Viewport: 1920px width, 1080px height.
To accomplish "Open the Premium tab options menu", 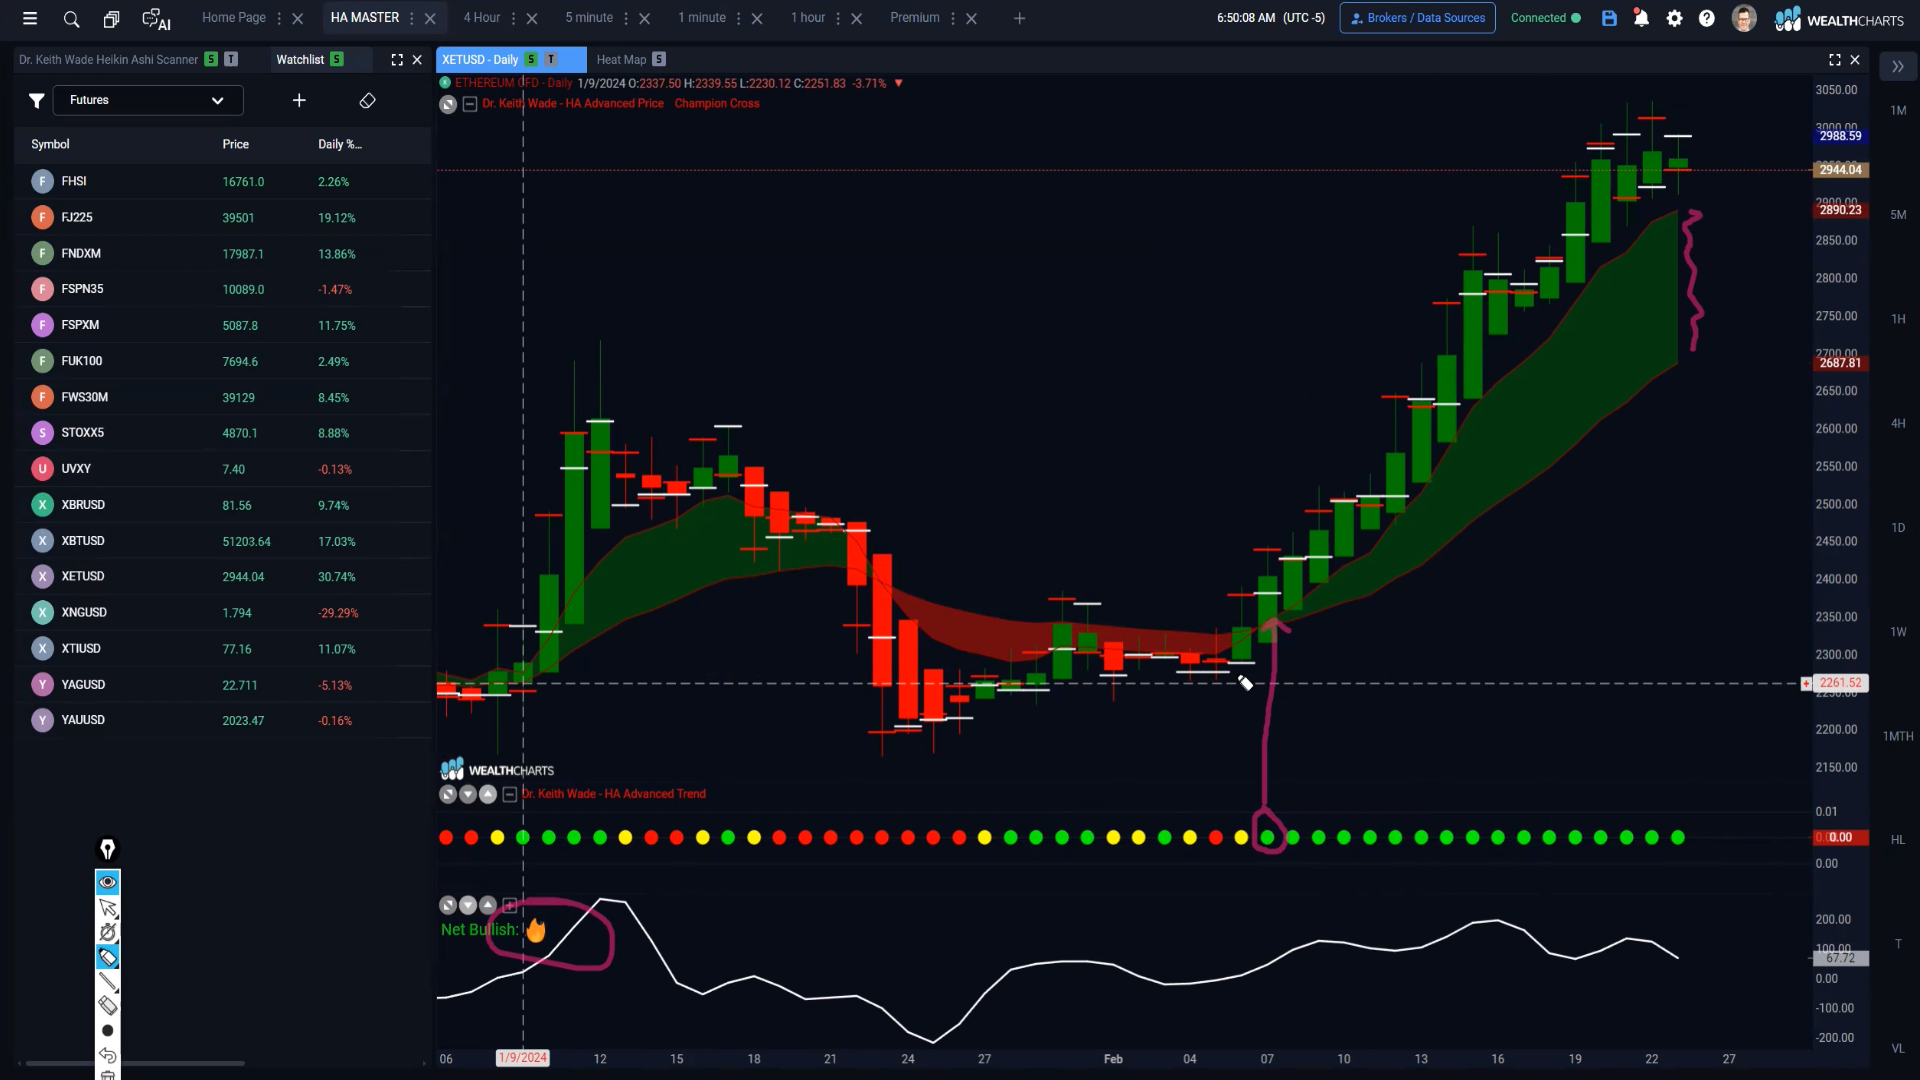I will pos(953,18).
